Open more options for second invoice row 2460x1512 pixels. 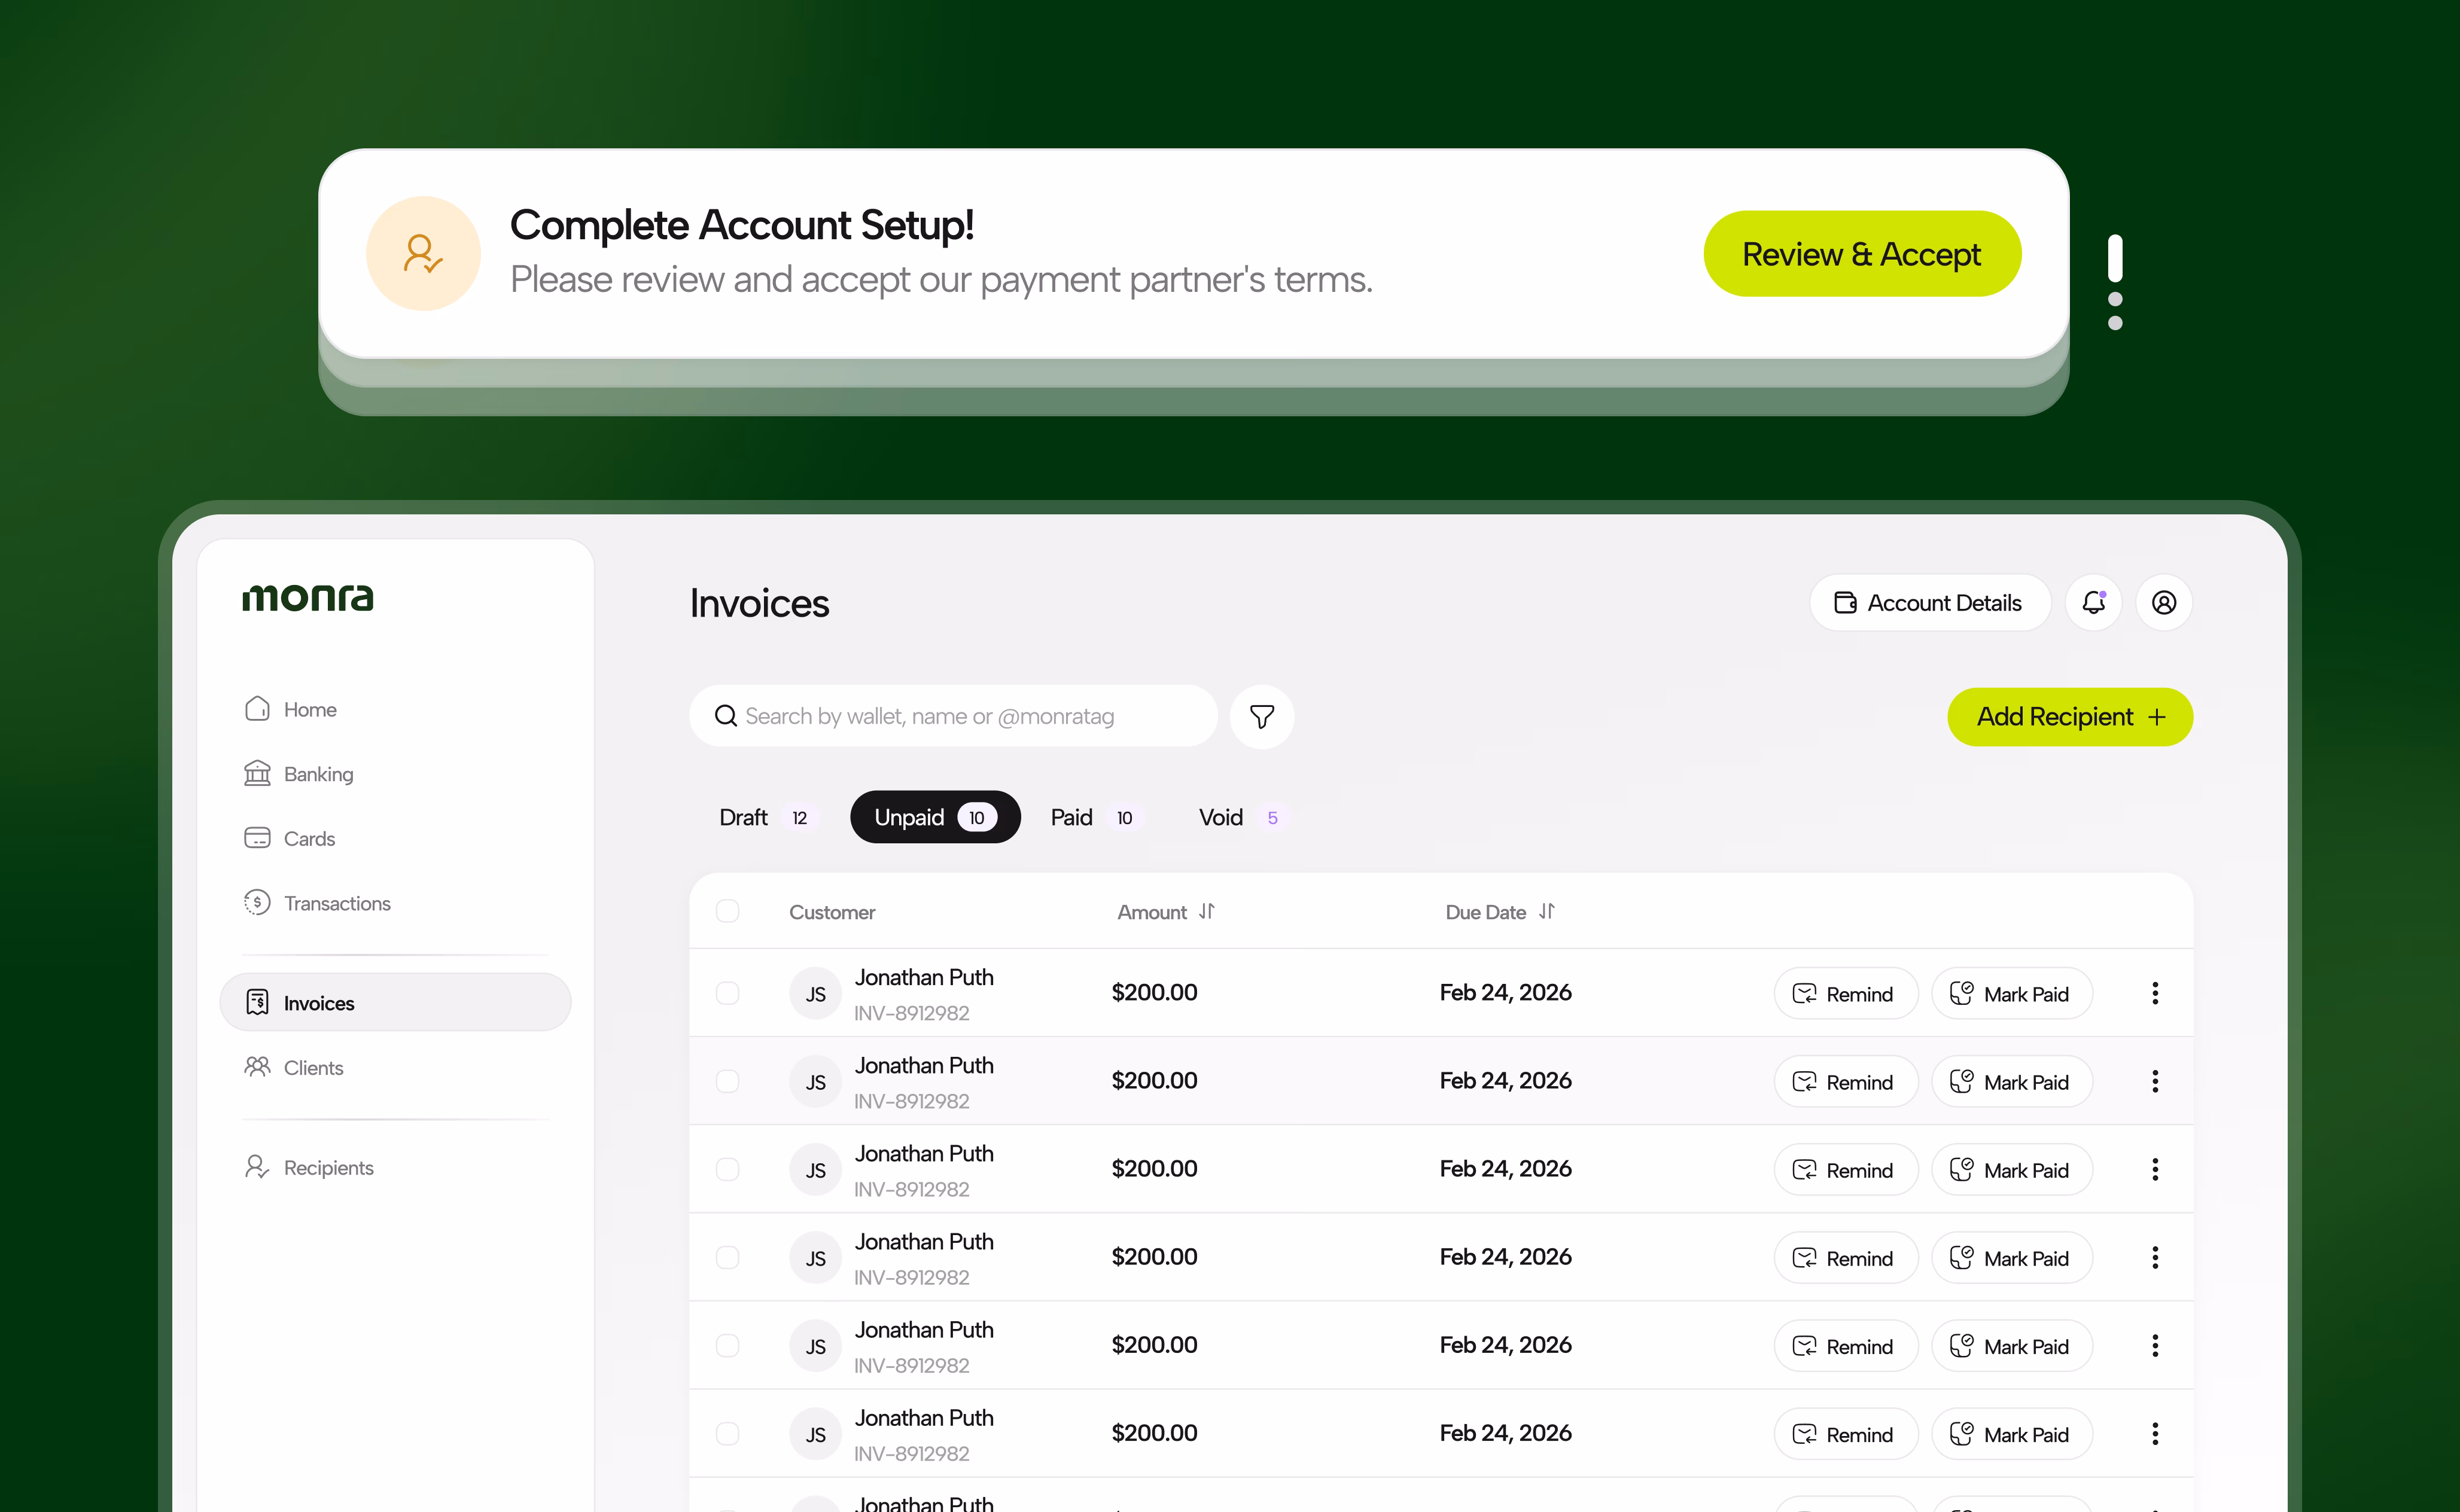tap(2155, 1081)
